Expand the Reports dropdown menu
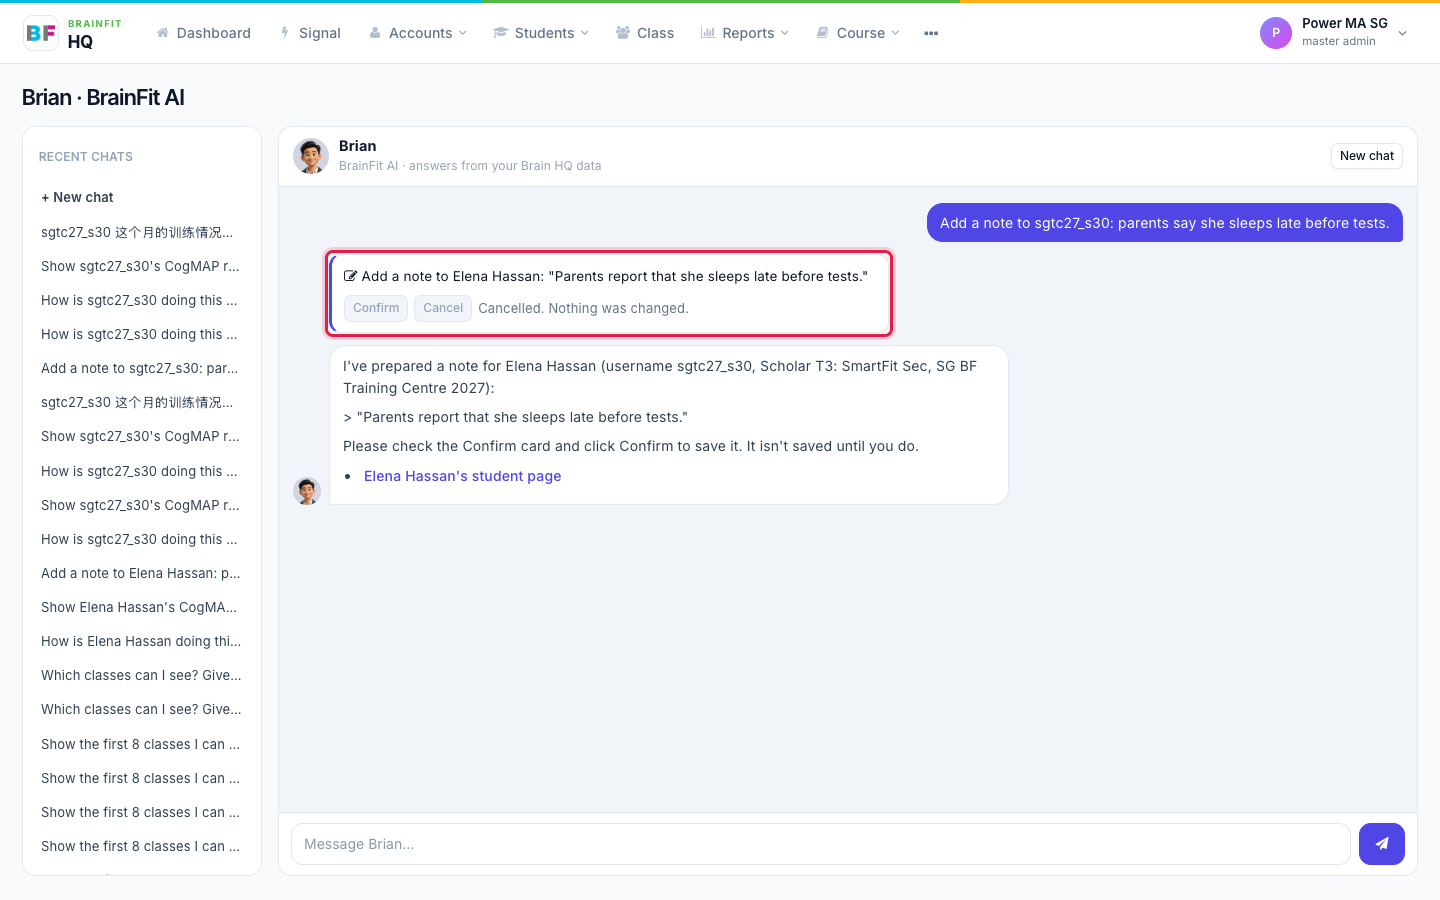Image resolution: width=1440 pixels, height=900 pixels. tap(745, 33)
